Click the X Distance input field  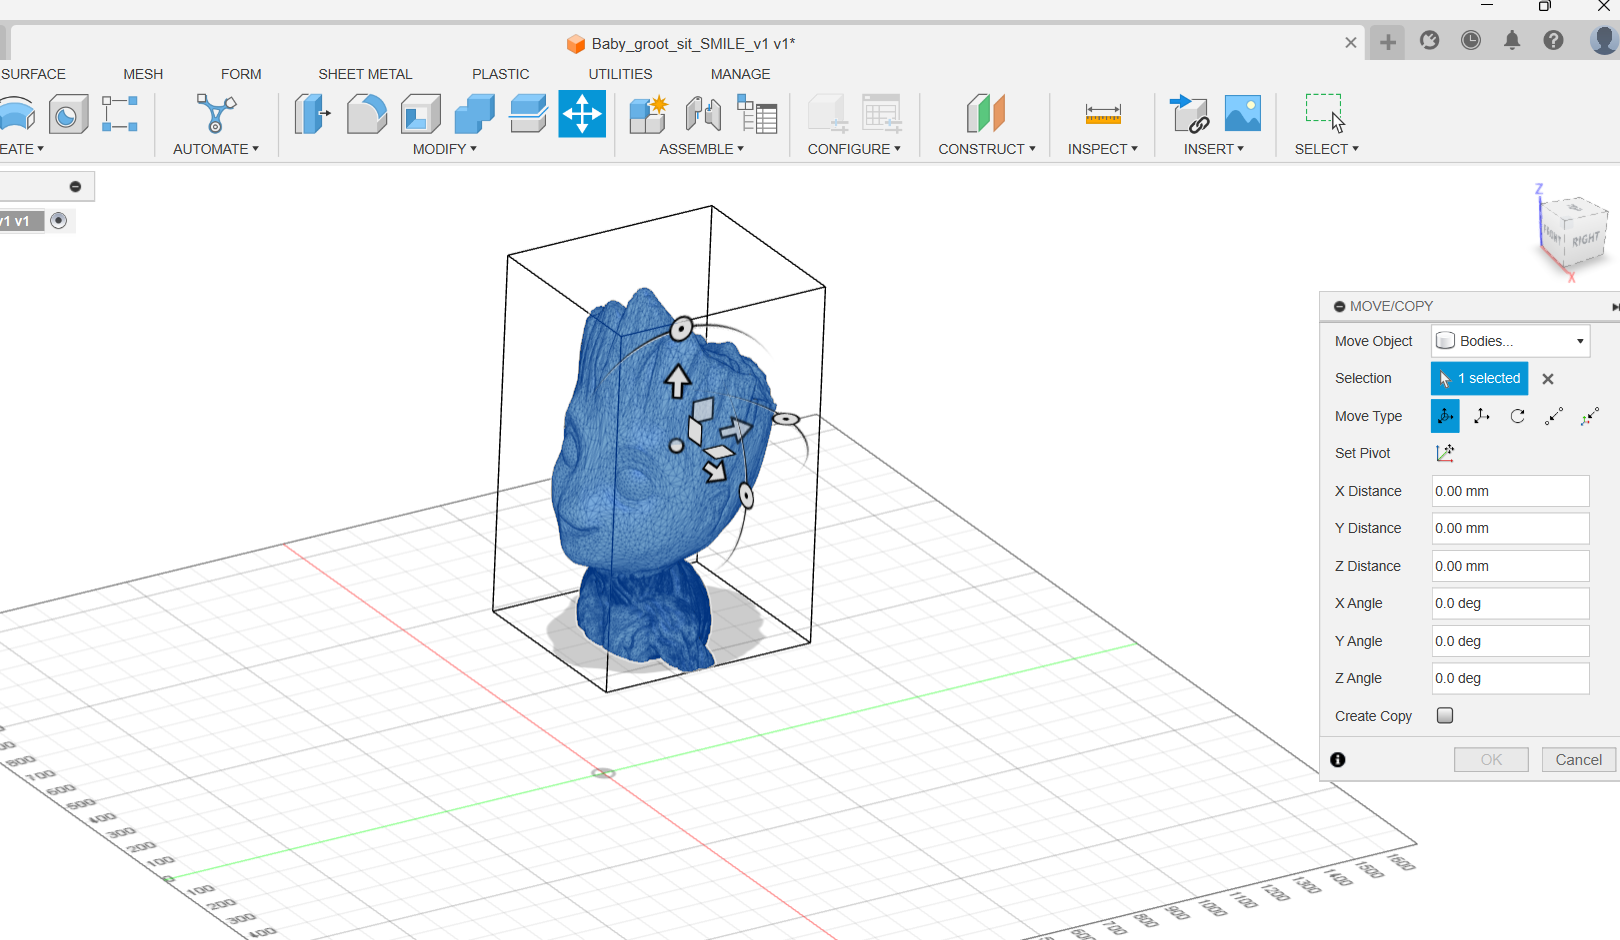(x=1510, y=491)
